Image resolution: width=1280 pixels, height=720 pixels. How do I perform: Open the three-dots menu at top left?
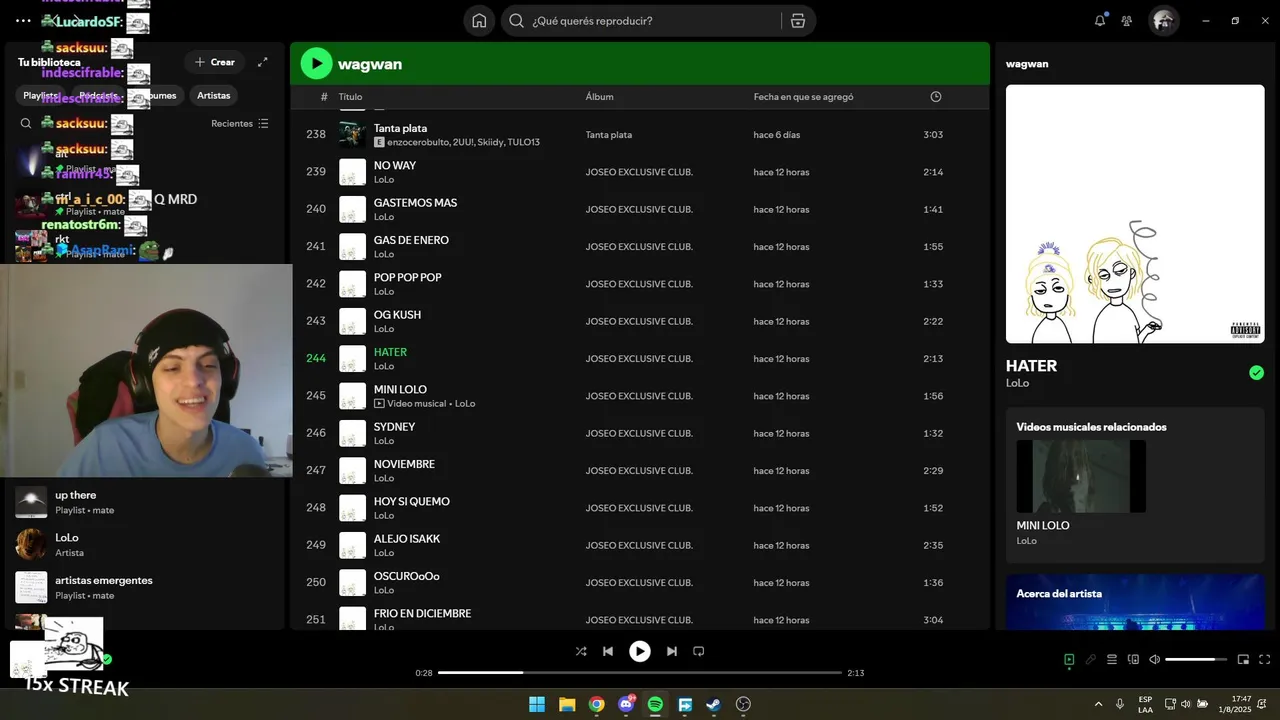point(23,20)
